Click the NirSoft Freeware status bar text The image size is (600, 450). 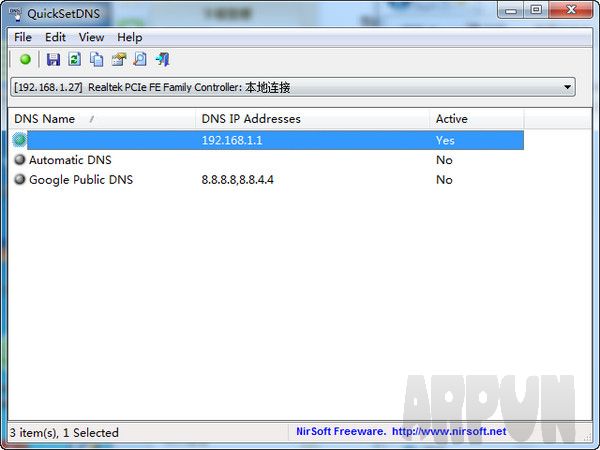click(341, 431)
